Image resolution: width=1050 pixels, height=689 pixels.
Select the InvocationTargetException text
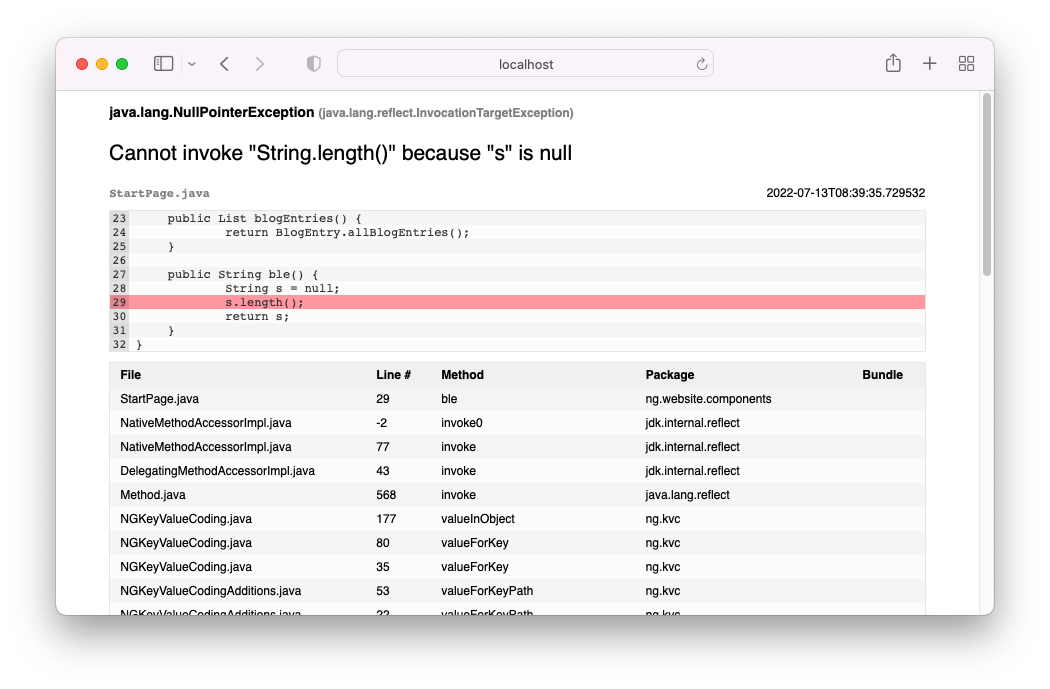[x=446, y=113]
